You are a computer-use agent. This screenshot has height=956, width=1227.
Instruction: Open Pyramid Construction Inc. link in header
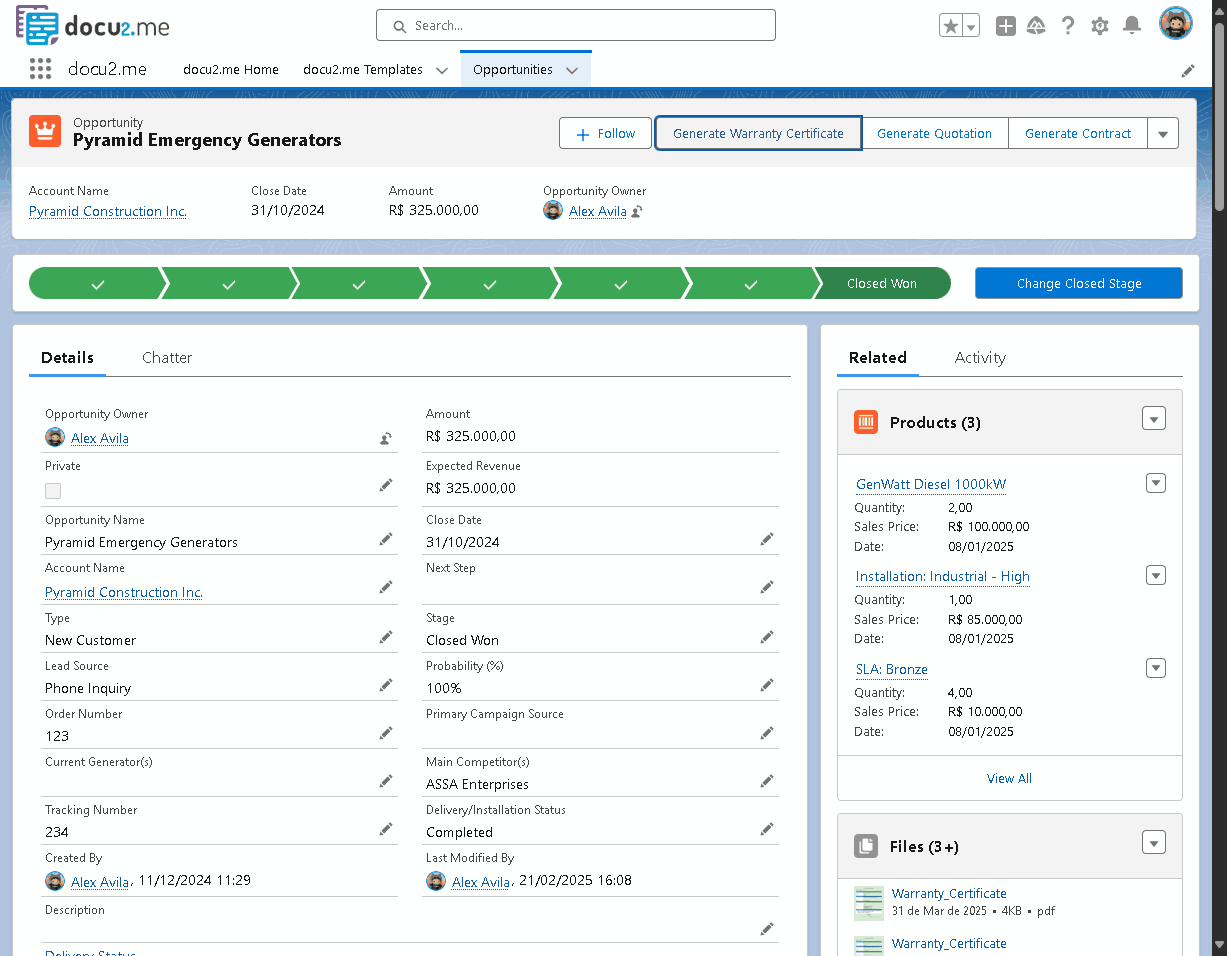108,211
